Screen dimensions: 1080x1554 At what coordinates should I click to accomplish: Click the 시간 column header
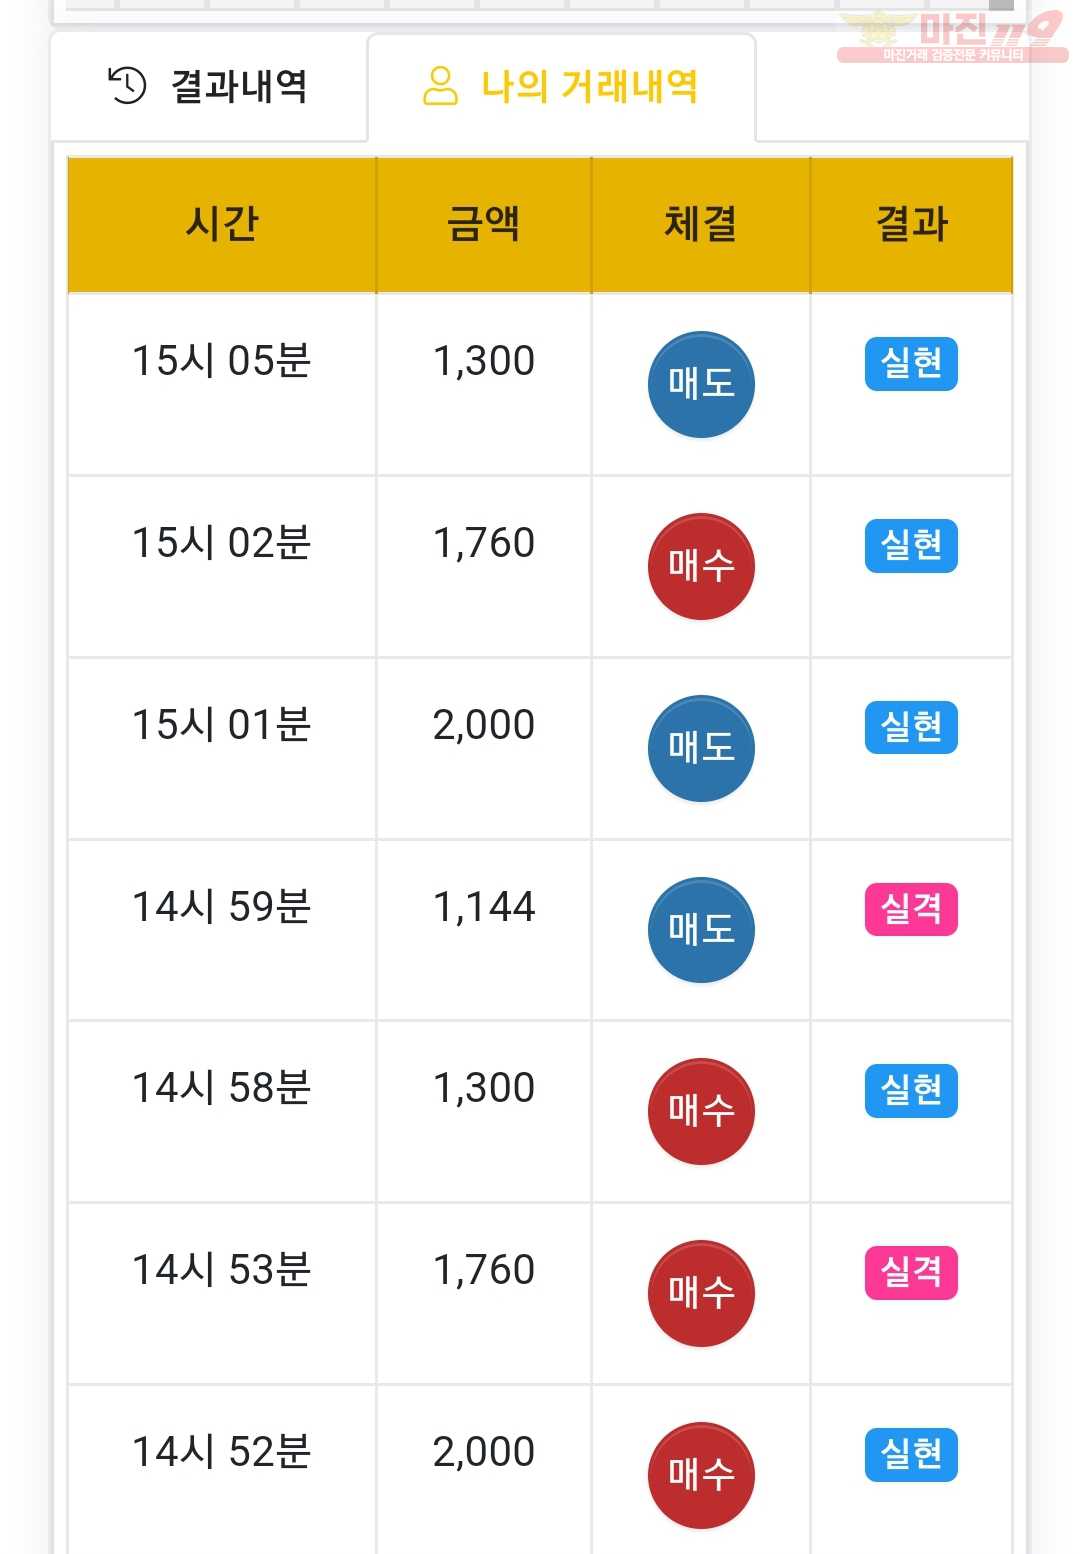pos(222,224)
